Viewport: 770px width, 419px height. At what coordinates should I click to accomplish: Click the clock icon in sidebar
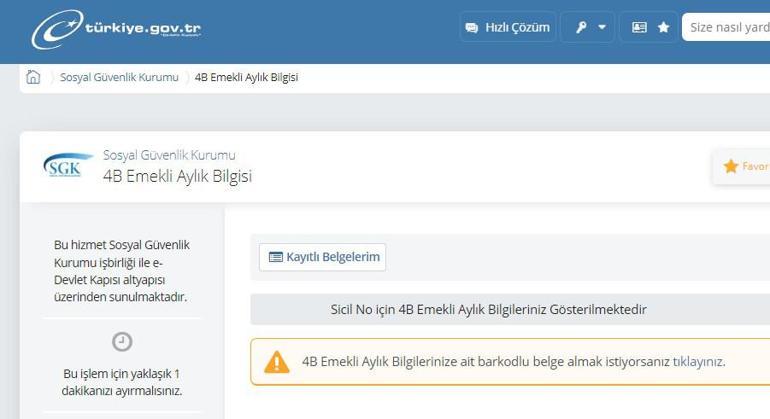[122, 342]
